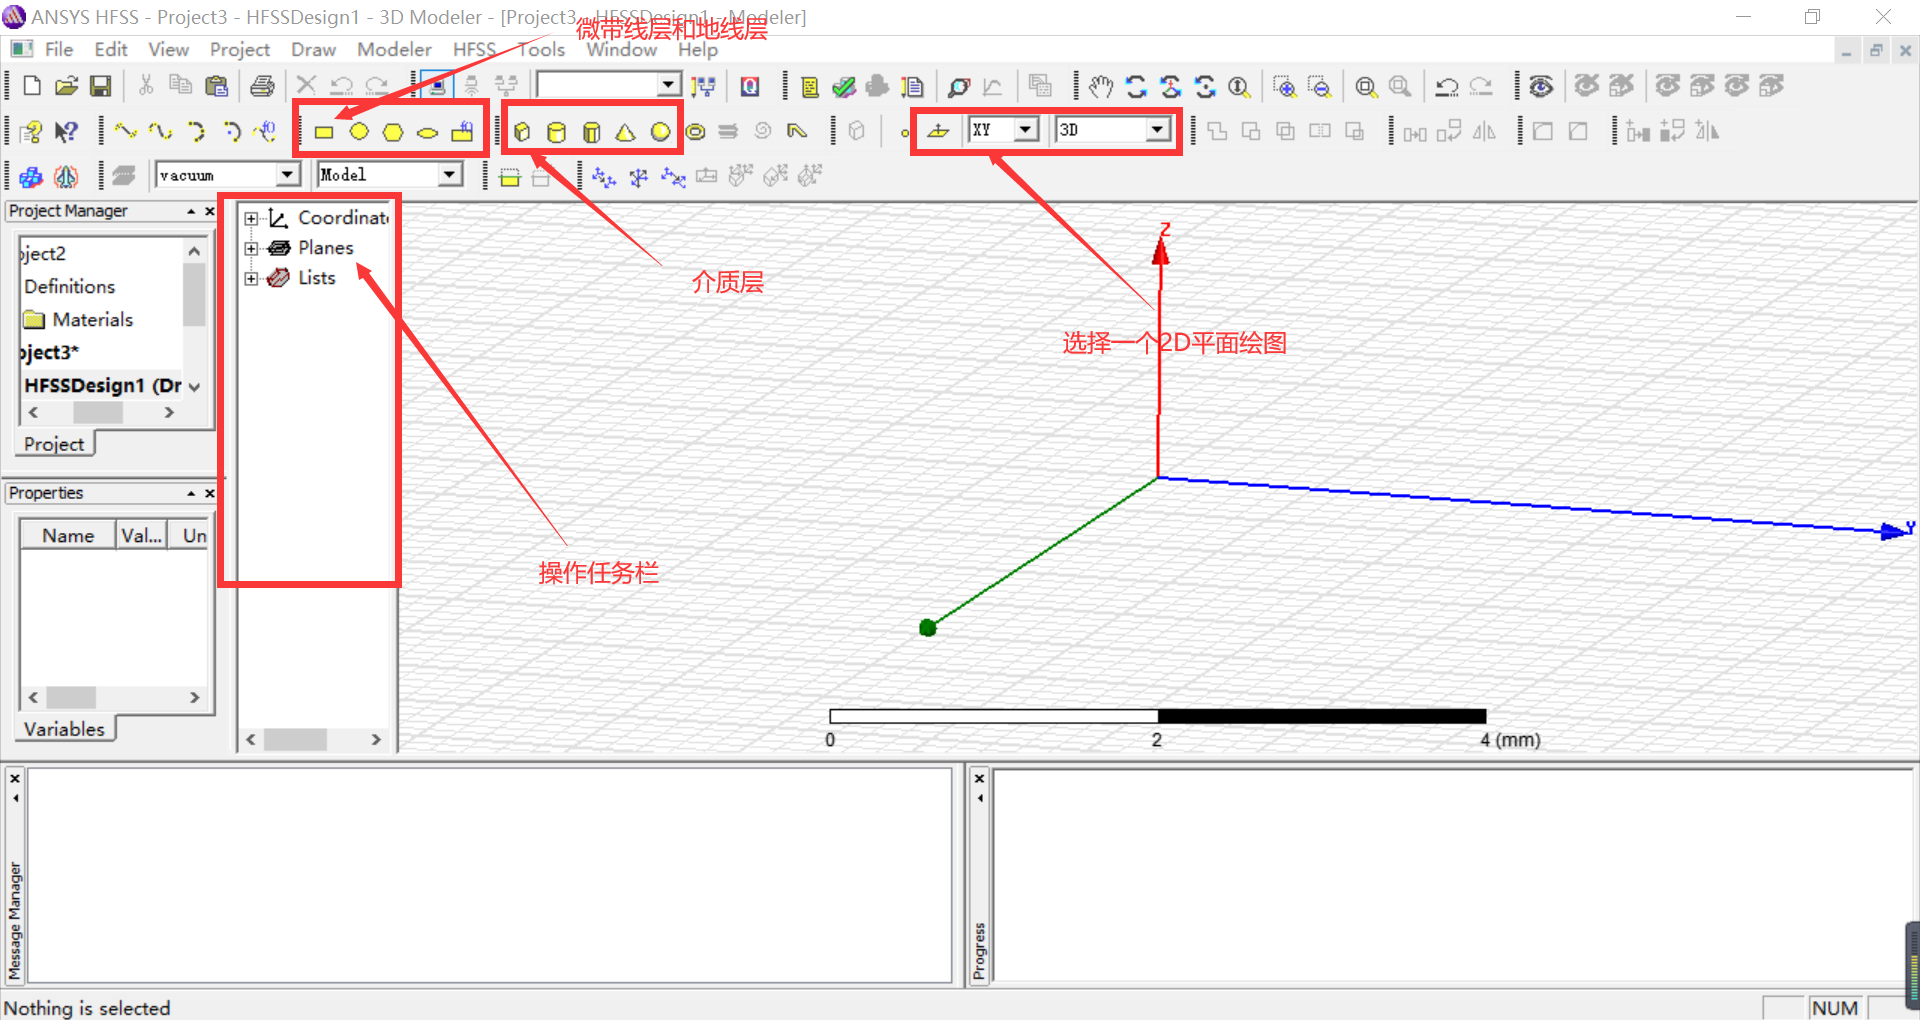Viewport: 1920px width, 1020px height.
Task: Activate the dynamic Zoom tool
Action: point(1239,87)
